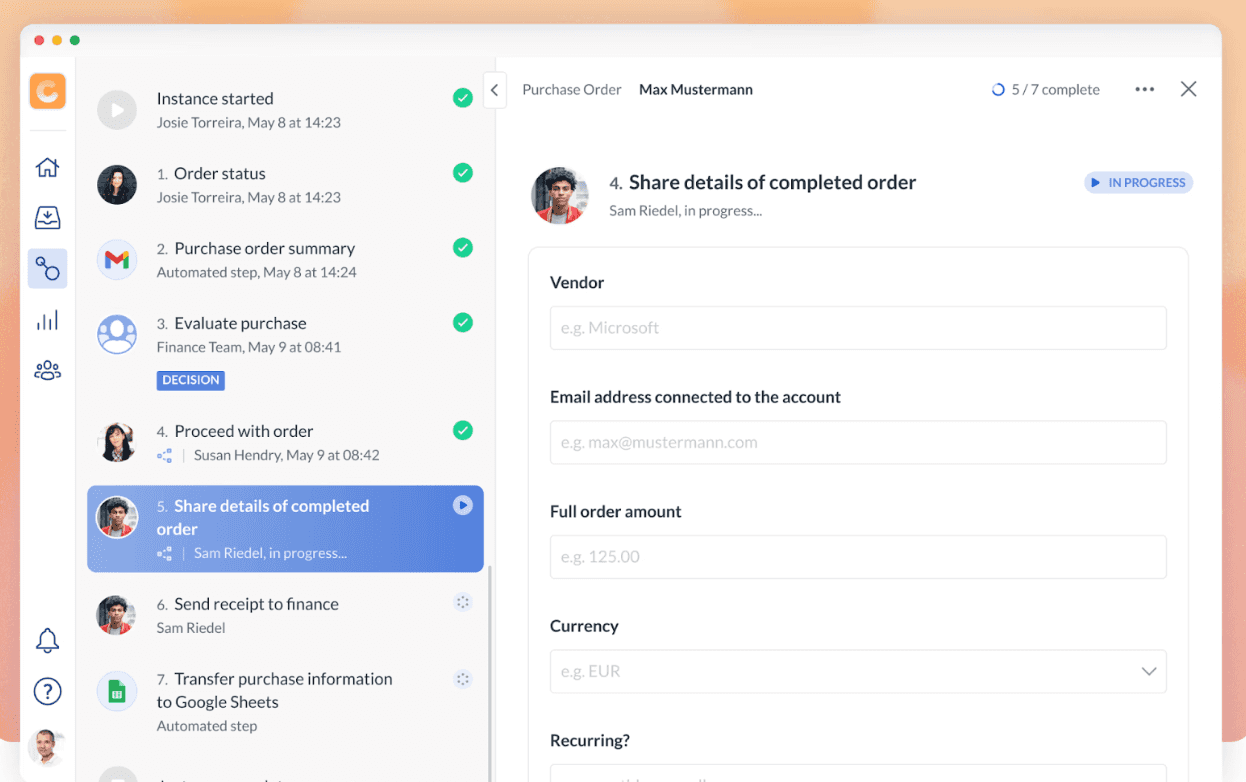Collapse the panel with the left chevron
1246x782 pixels.
494,89
